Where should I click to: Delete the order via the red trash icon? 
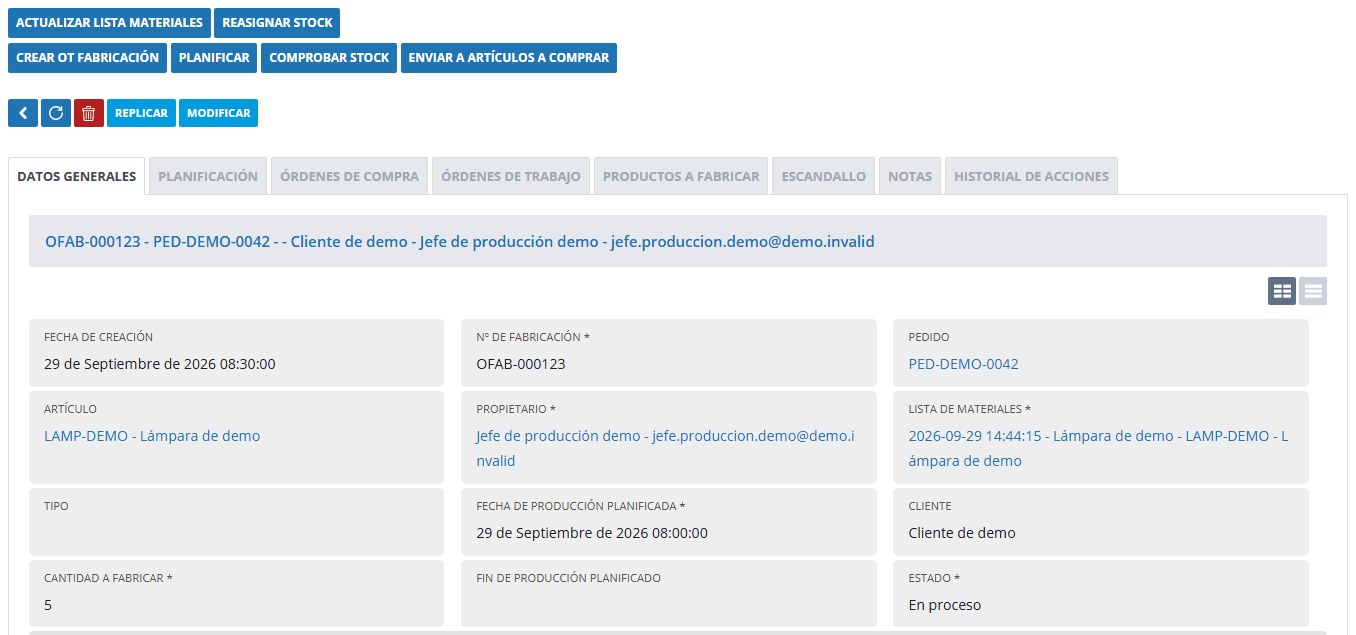coord(89,113)
